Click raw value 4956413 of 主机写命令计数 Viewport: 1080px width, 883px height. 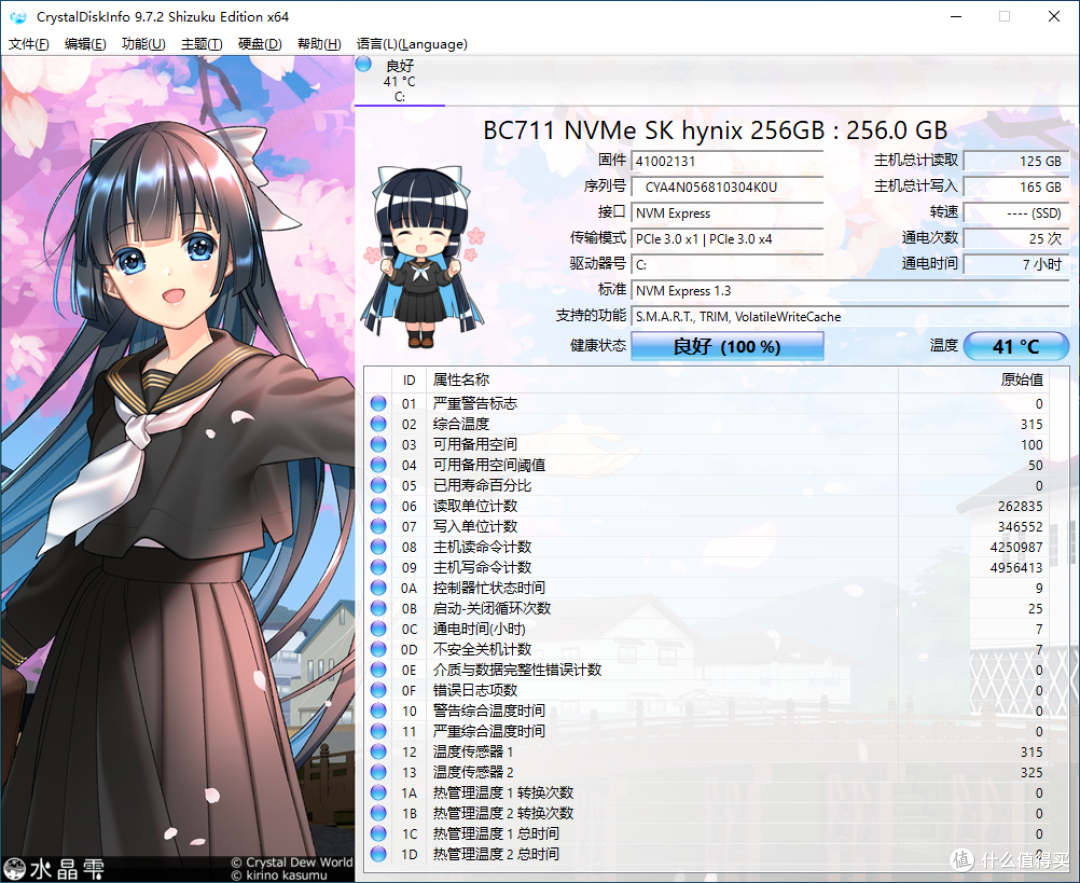click(x=1016, y=568)
